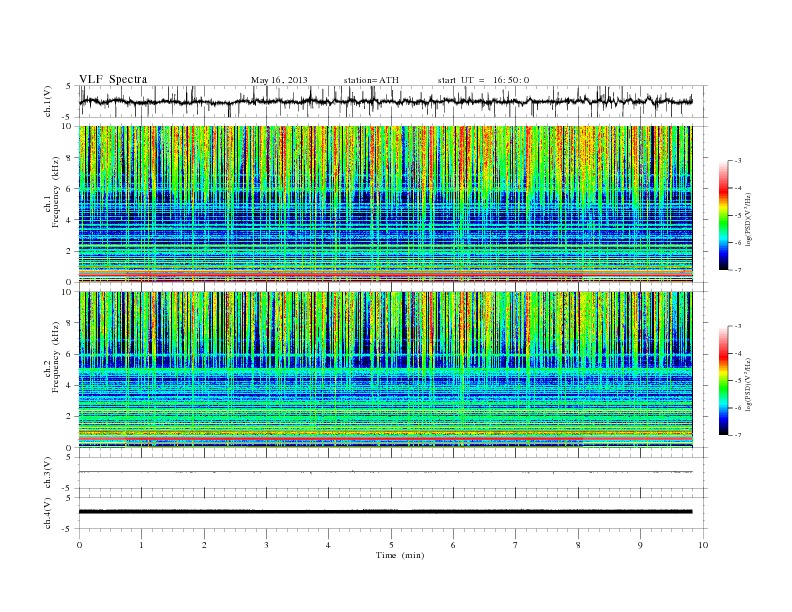Click the ch.2 color scale bar

click(724, 380)
